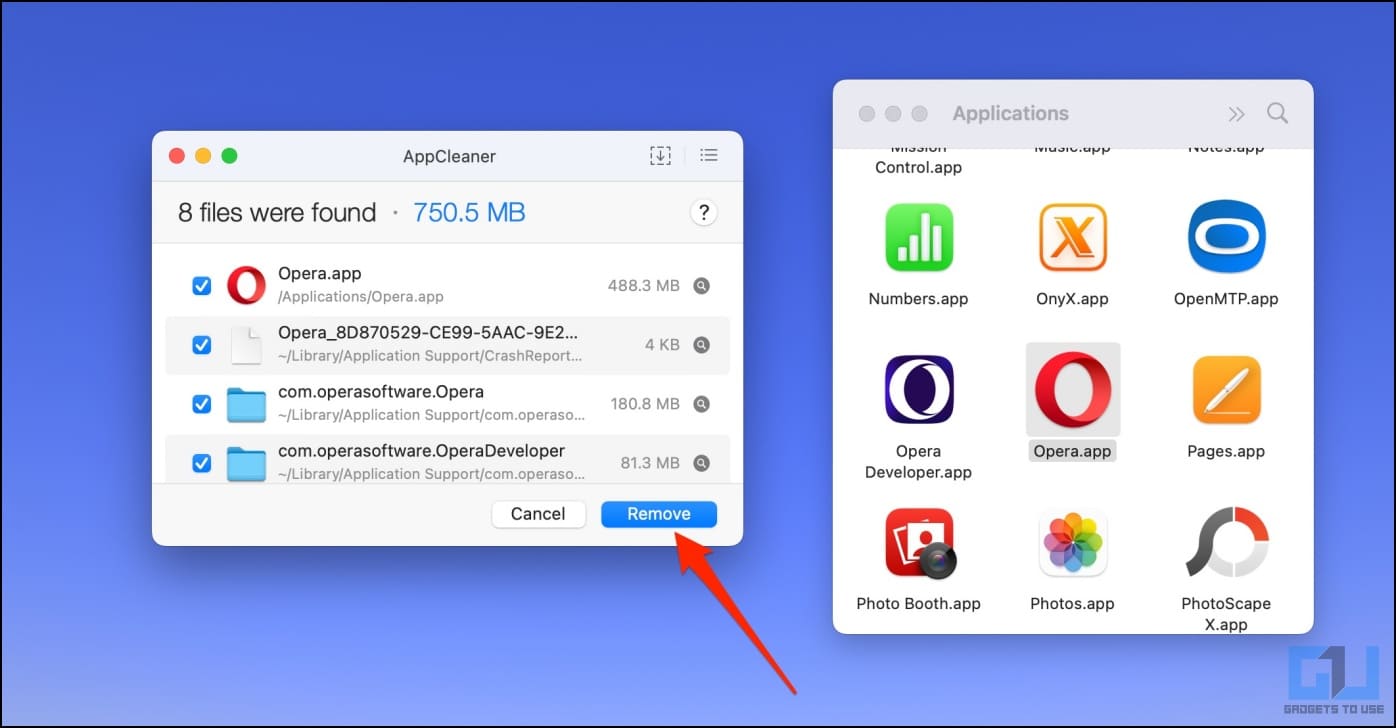Uncheck the Opera.app checkbox

tap(201, 286)
